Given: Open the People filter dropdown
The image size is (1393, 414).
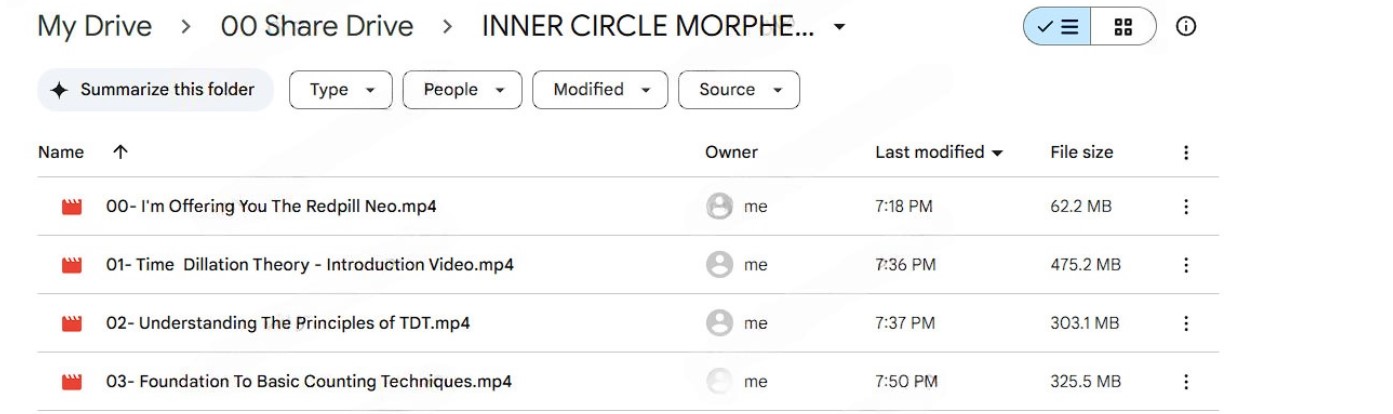Looking at the screenshot, I should pyautogui.click(x=462, y=90).
